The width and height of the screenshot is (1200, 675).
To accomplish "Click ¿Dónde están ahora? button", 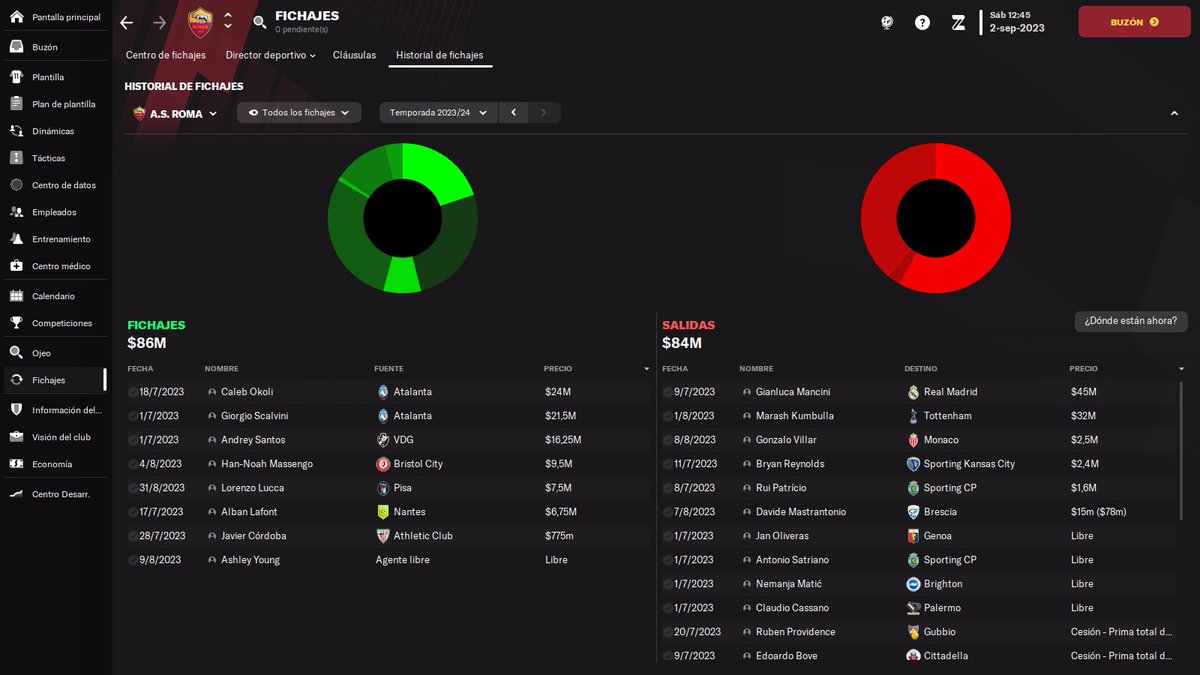I will (1132, 321).
